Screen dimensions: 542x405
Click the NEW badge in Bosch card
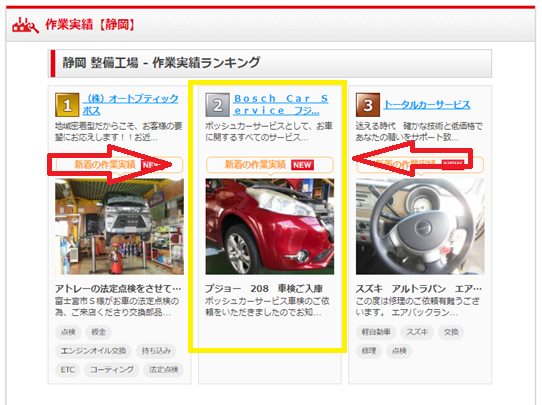(x=302, y=165)
